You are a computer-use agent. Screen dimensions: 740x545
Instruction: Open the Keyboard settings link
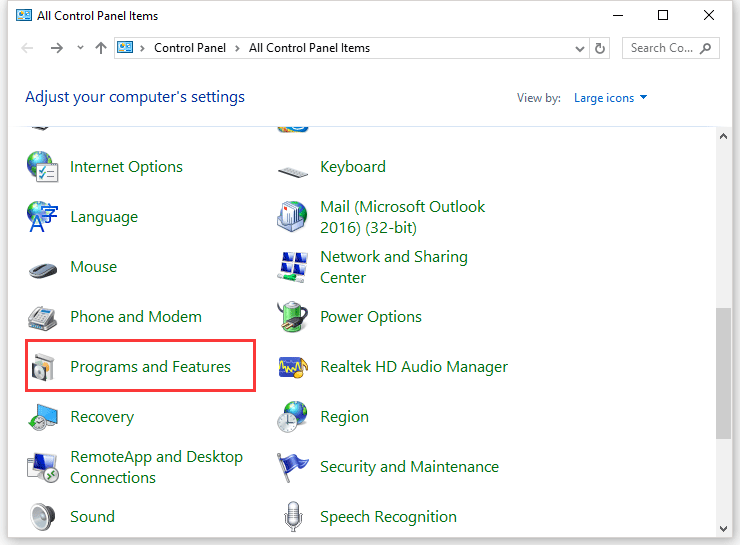click(353, 167)
